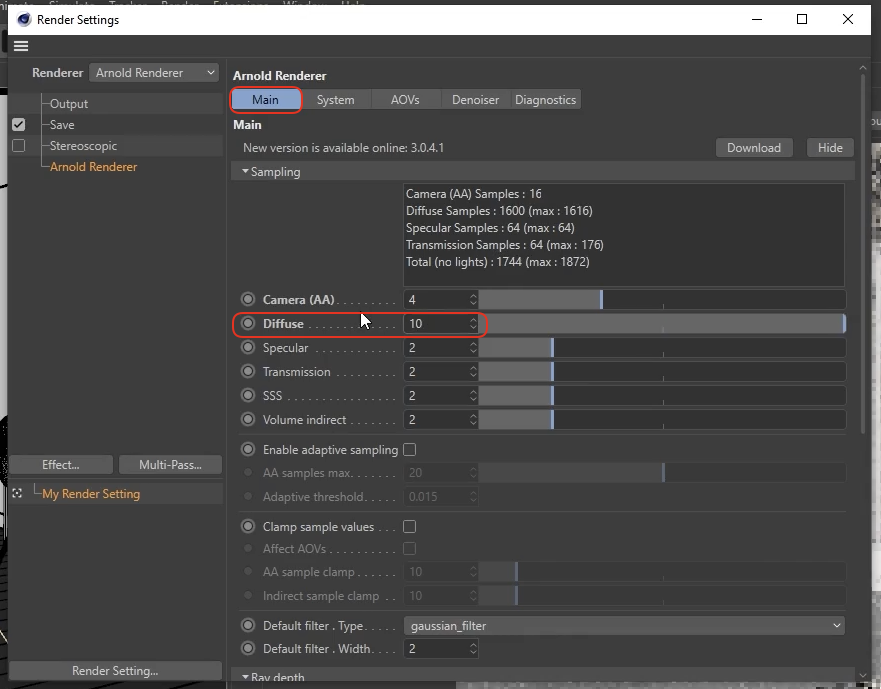This screenshot has height=689, width=881.
Task: Click the scroll down arrow
Action: point(863,675)
